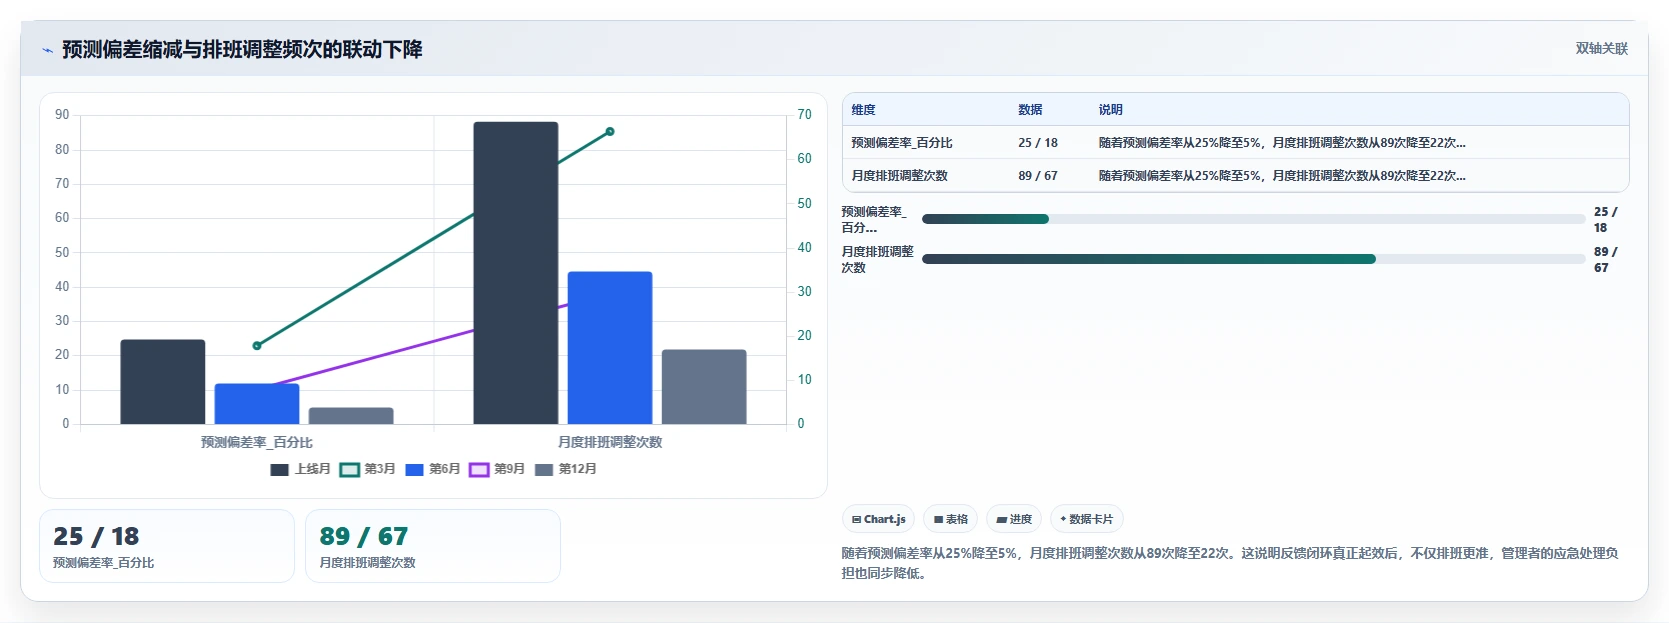Click the 月度排班调整次数 table row cell
This screenshot has height=623, width=1669.
(x=899, y=176)
